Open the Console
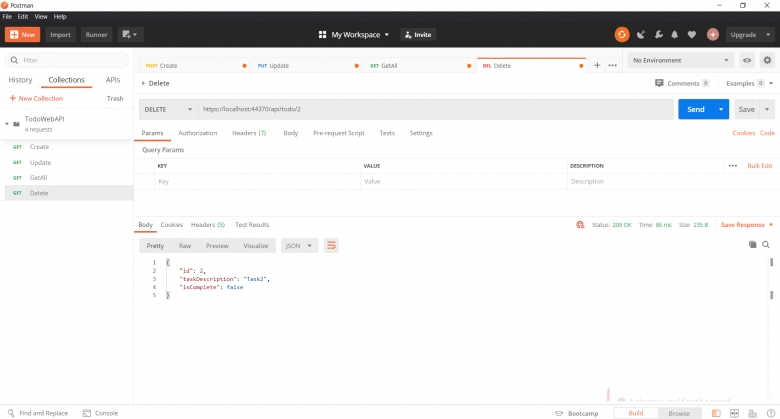This screenshot has width=780, height=419. point(100,413)
